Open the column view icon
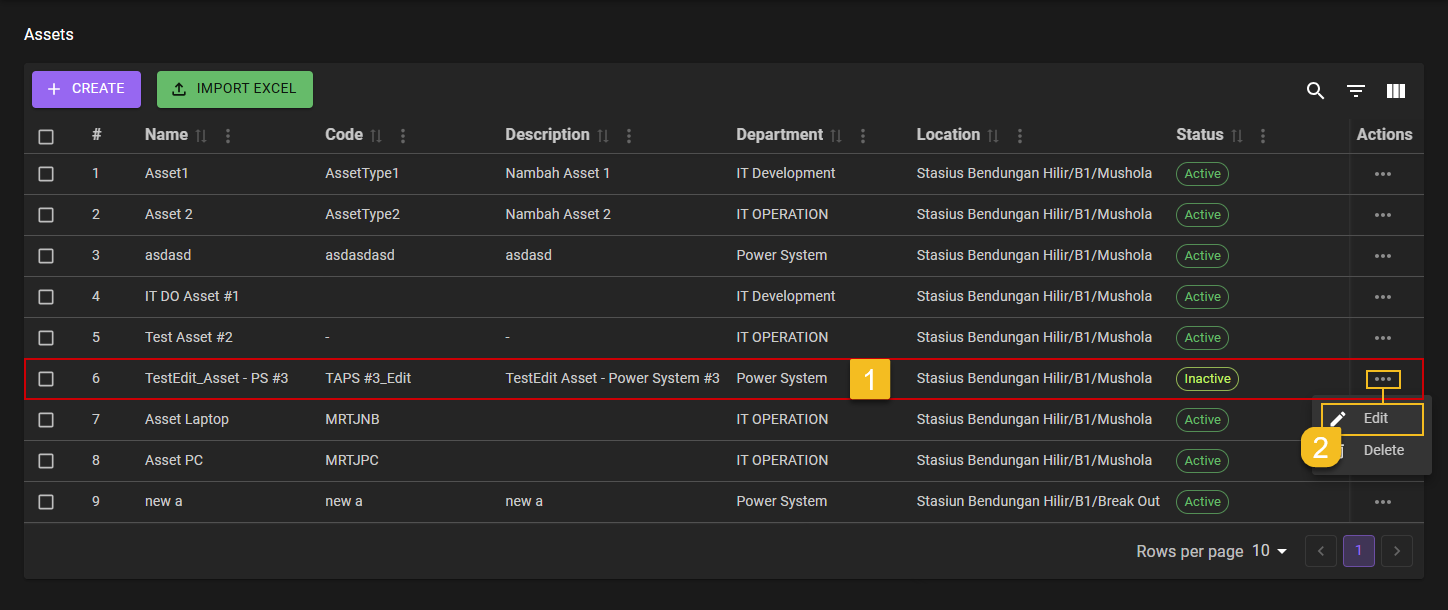The width and height of the screenshot is (1448, 610). click(x=1396, y=91)
